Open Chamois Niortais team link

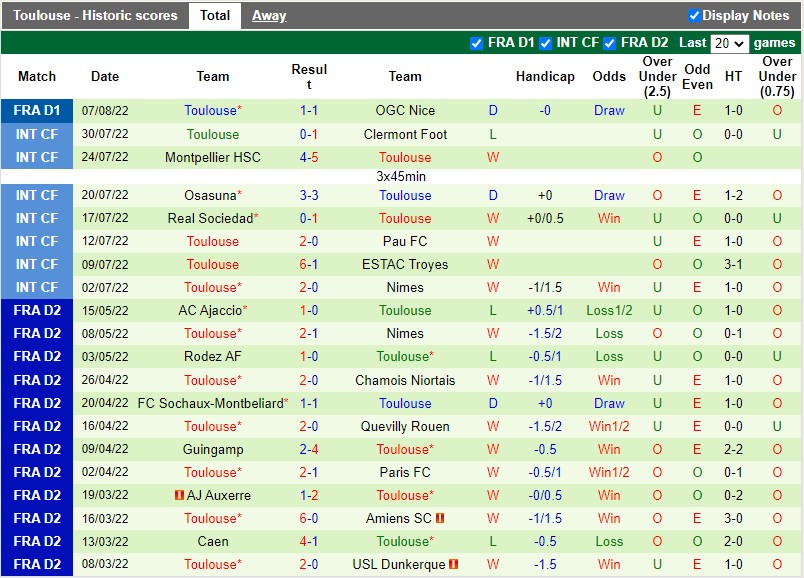click(405, 381)
